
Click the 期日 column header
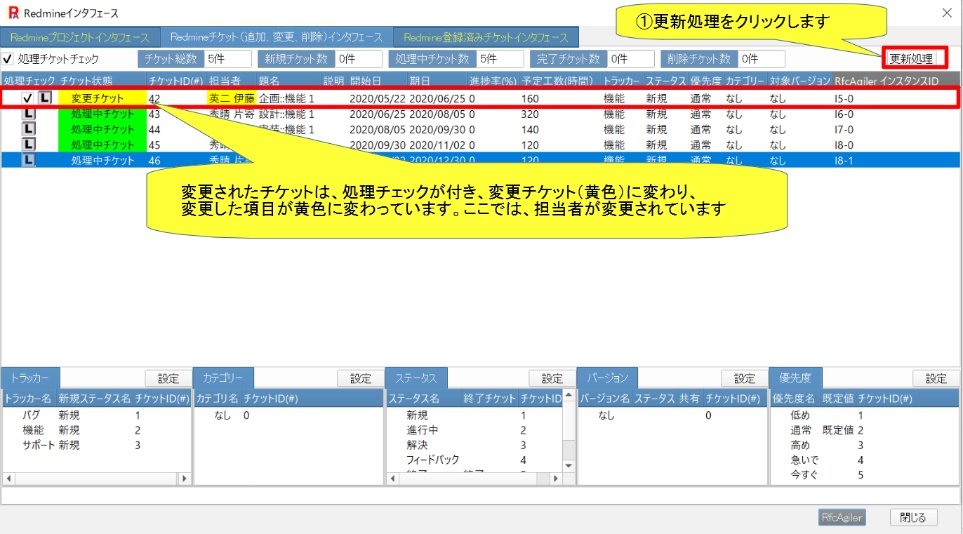[420, 80]
